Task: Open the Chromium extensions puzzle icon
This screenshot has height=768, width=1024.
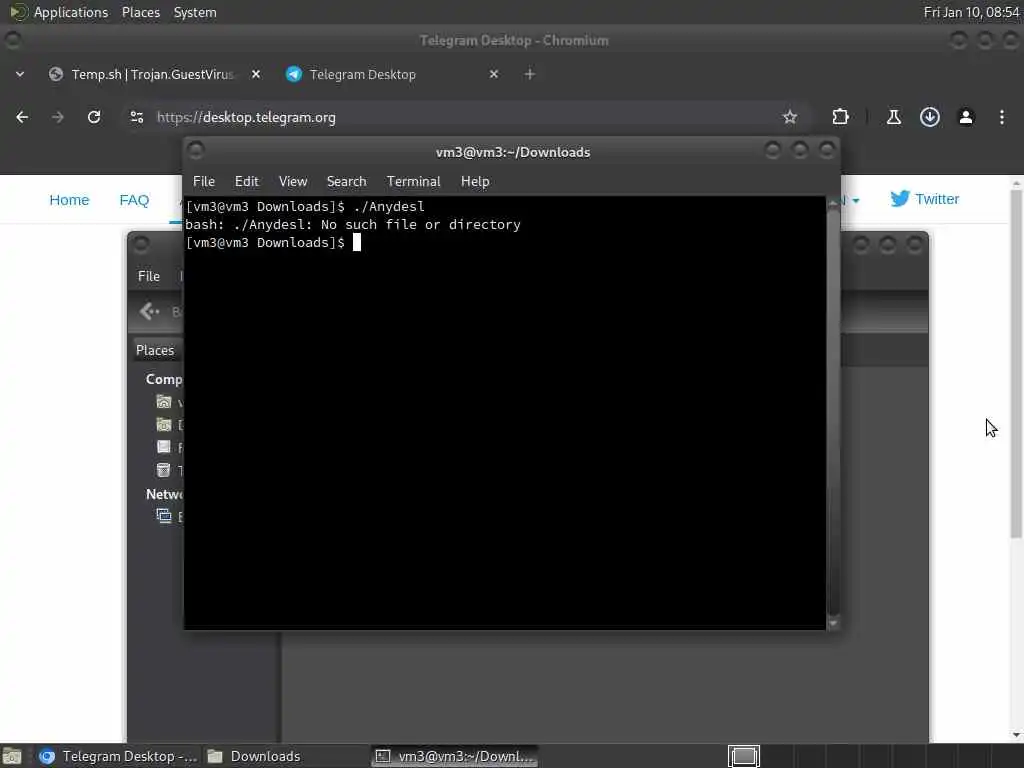Action: coord(840,117)
